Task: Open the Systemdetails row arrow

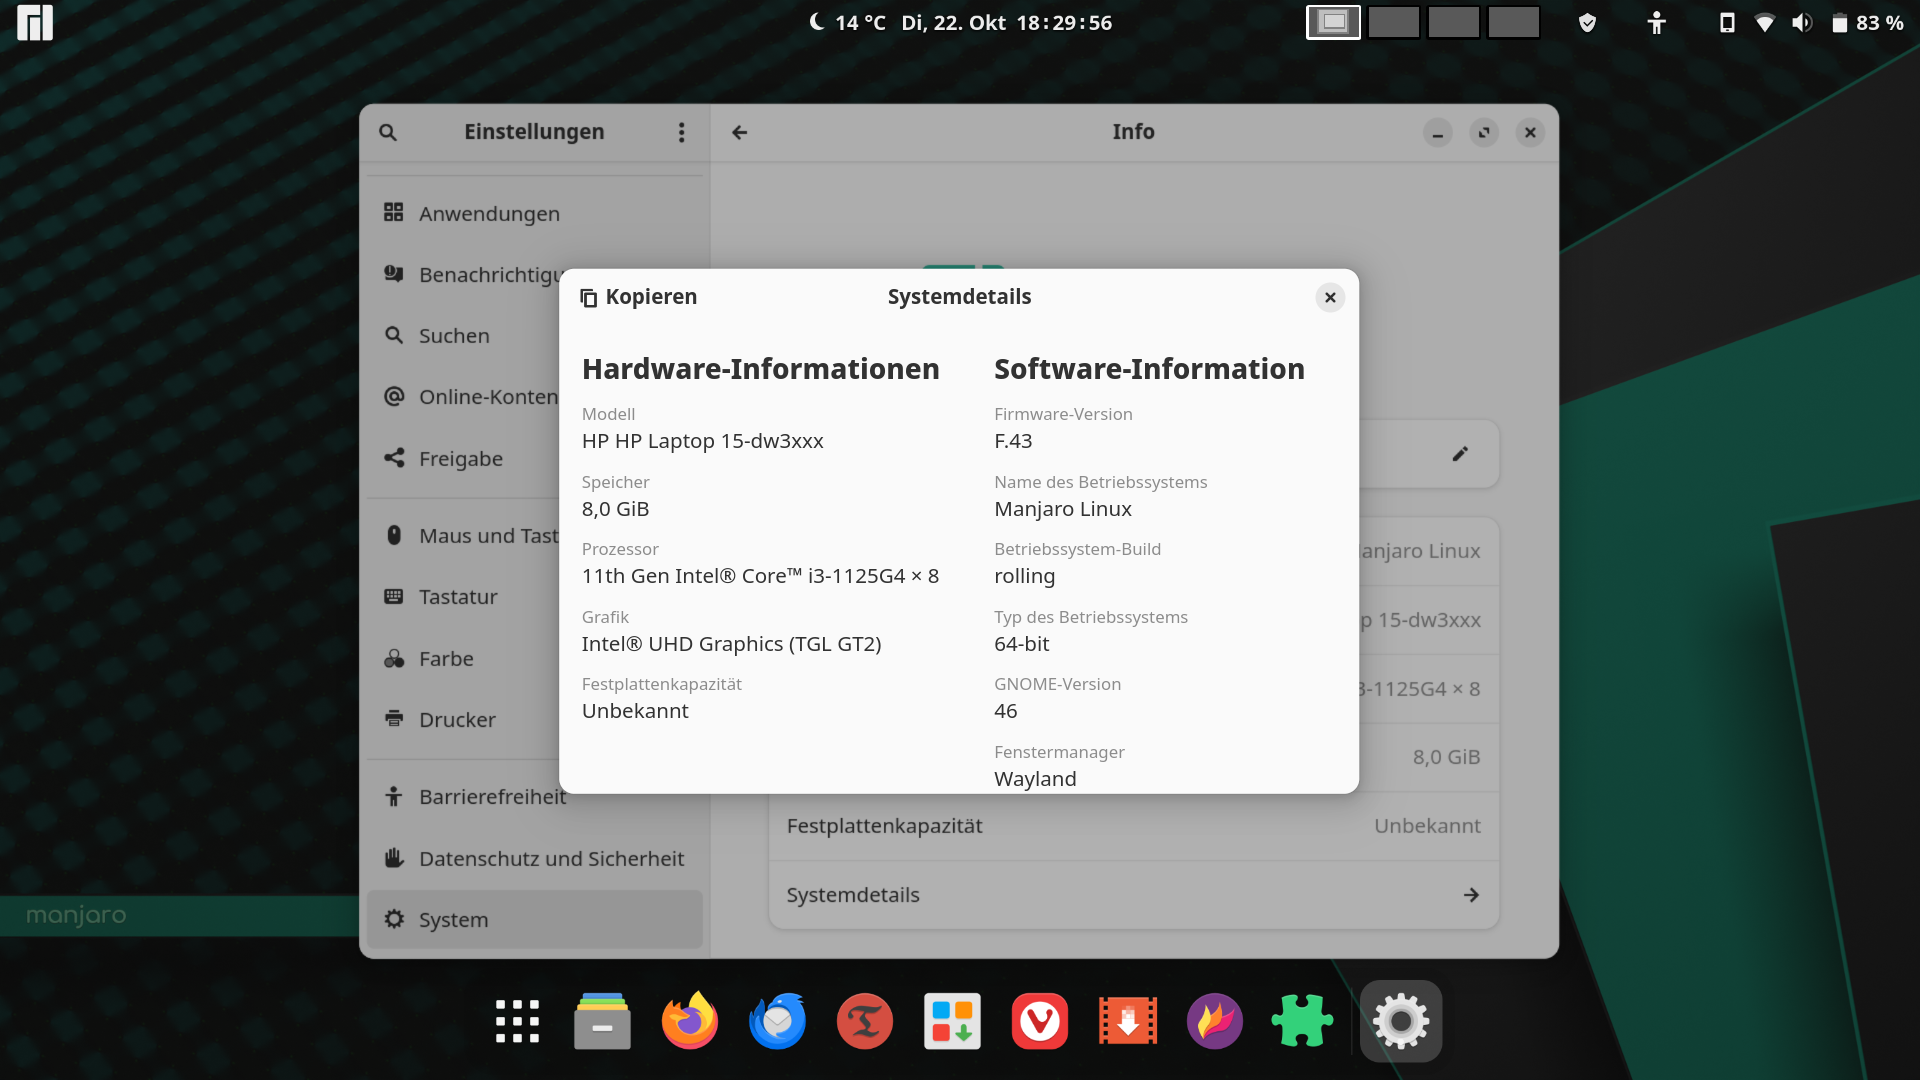Action: click(x=1470, y=895)
